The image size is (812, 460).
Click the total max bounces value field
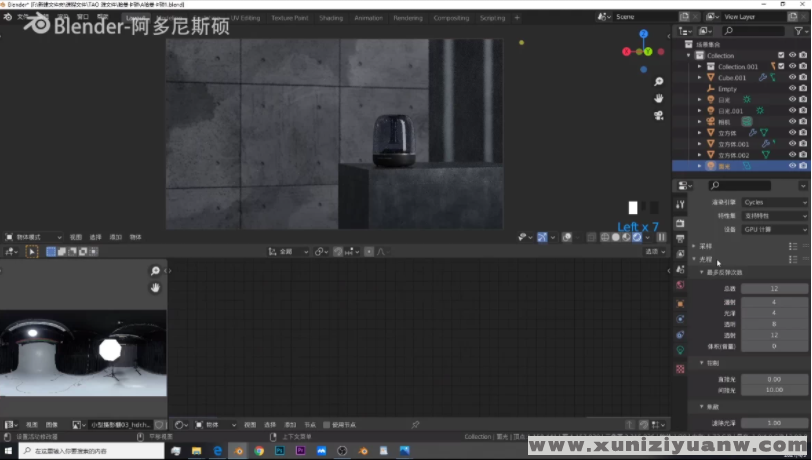click(774, 289)
